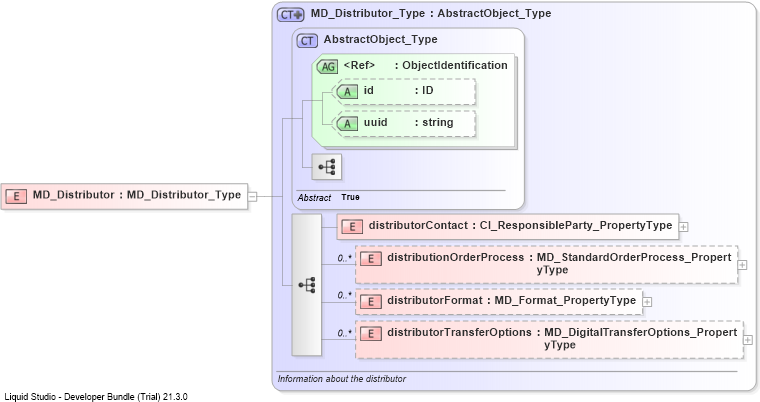Select the sequence icon inside AbstractObject_Type
Image resolution: width=760 pixels, height=402 pixels.
(327, 167)
